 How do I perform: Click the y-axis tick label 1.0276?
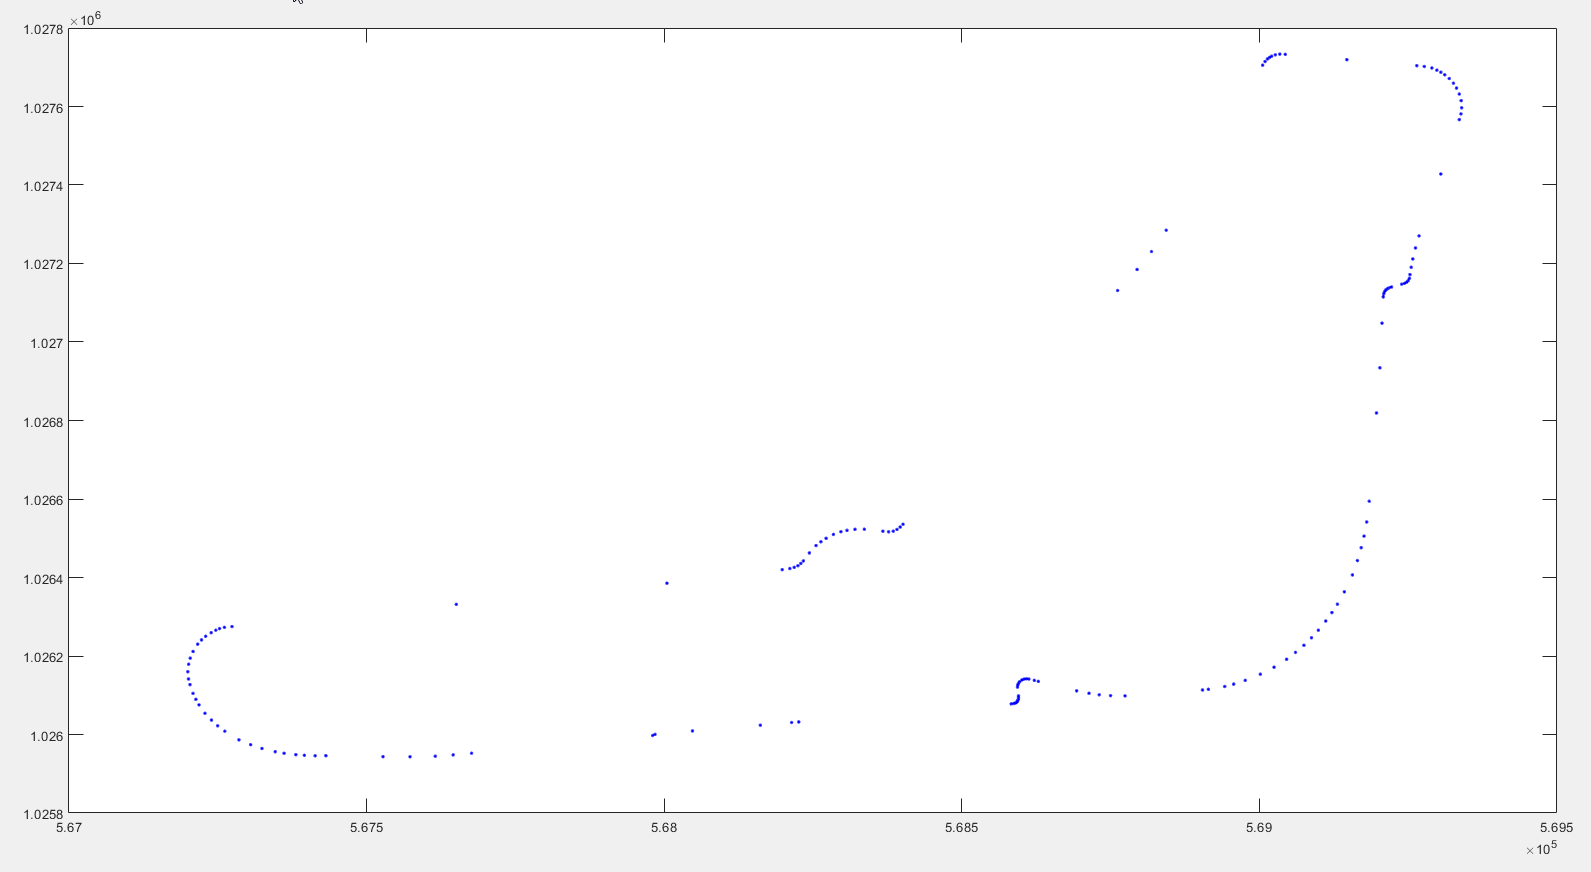43,108
